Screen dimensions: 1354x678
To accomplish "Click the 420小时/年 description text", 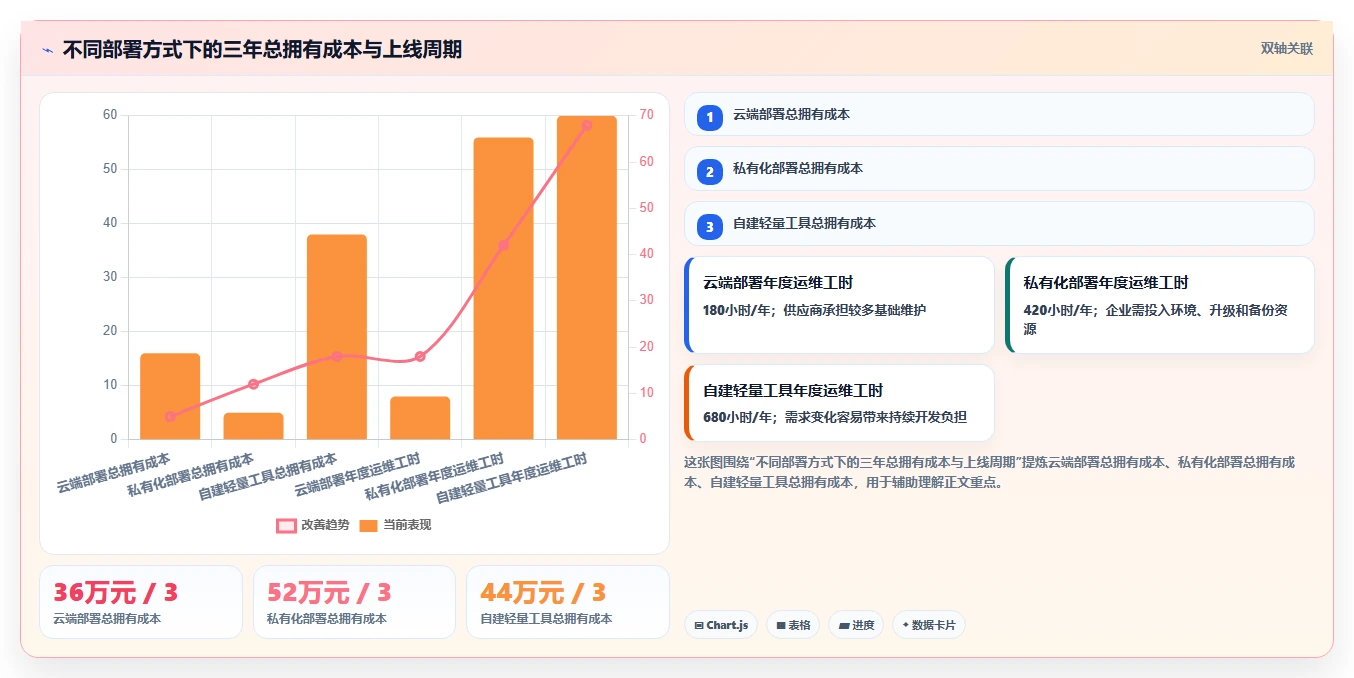I will pyautogui.click(x=1155, y=319).
